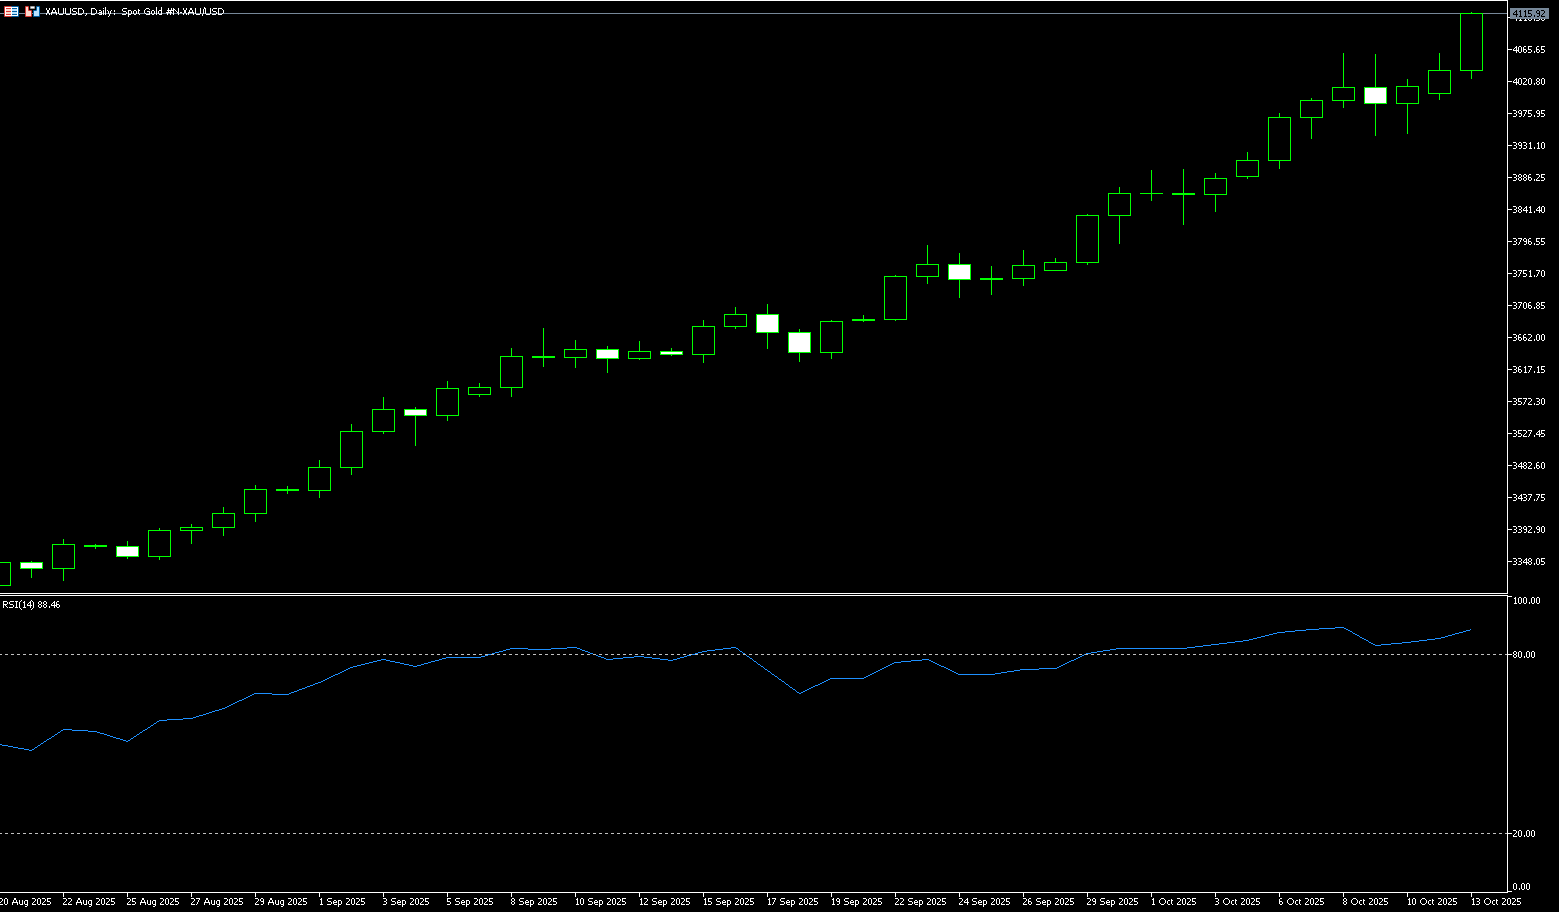Open the Depth of Market icon
1559x912 pixels.
click(x=33, y=11)
